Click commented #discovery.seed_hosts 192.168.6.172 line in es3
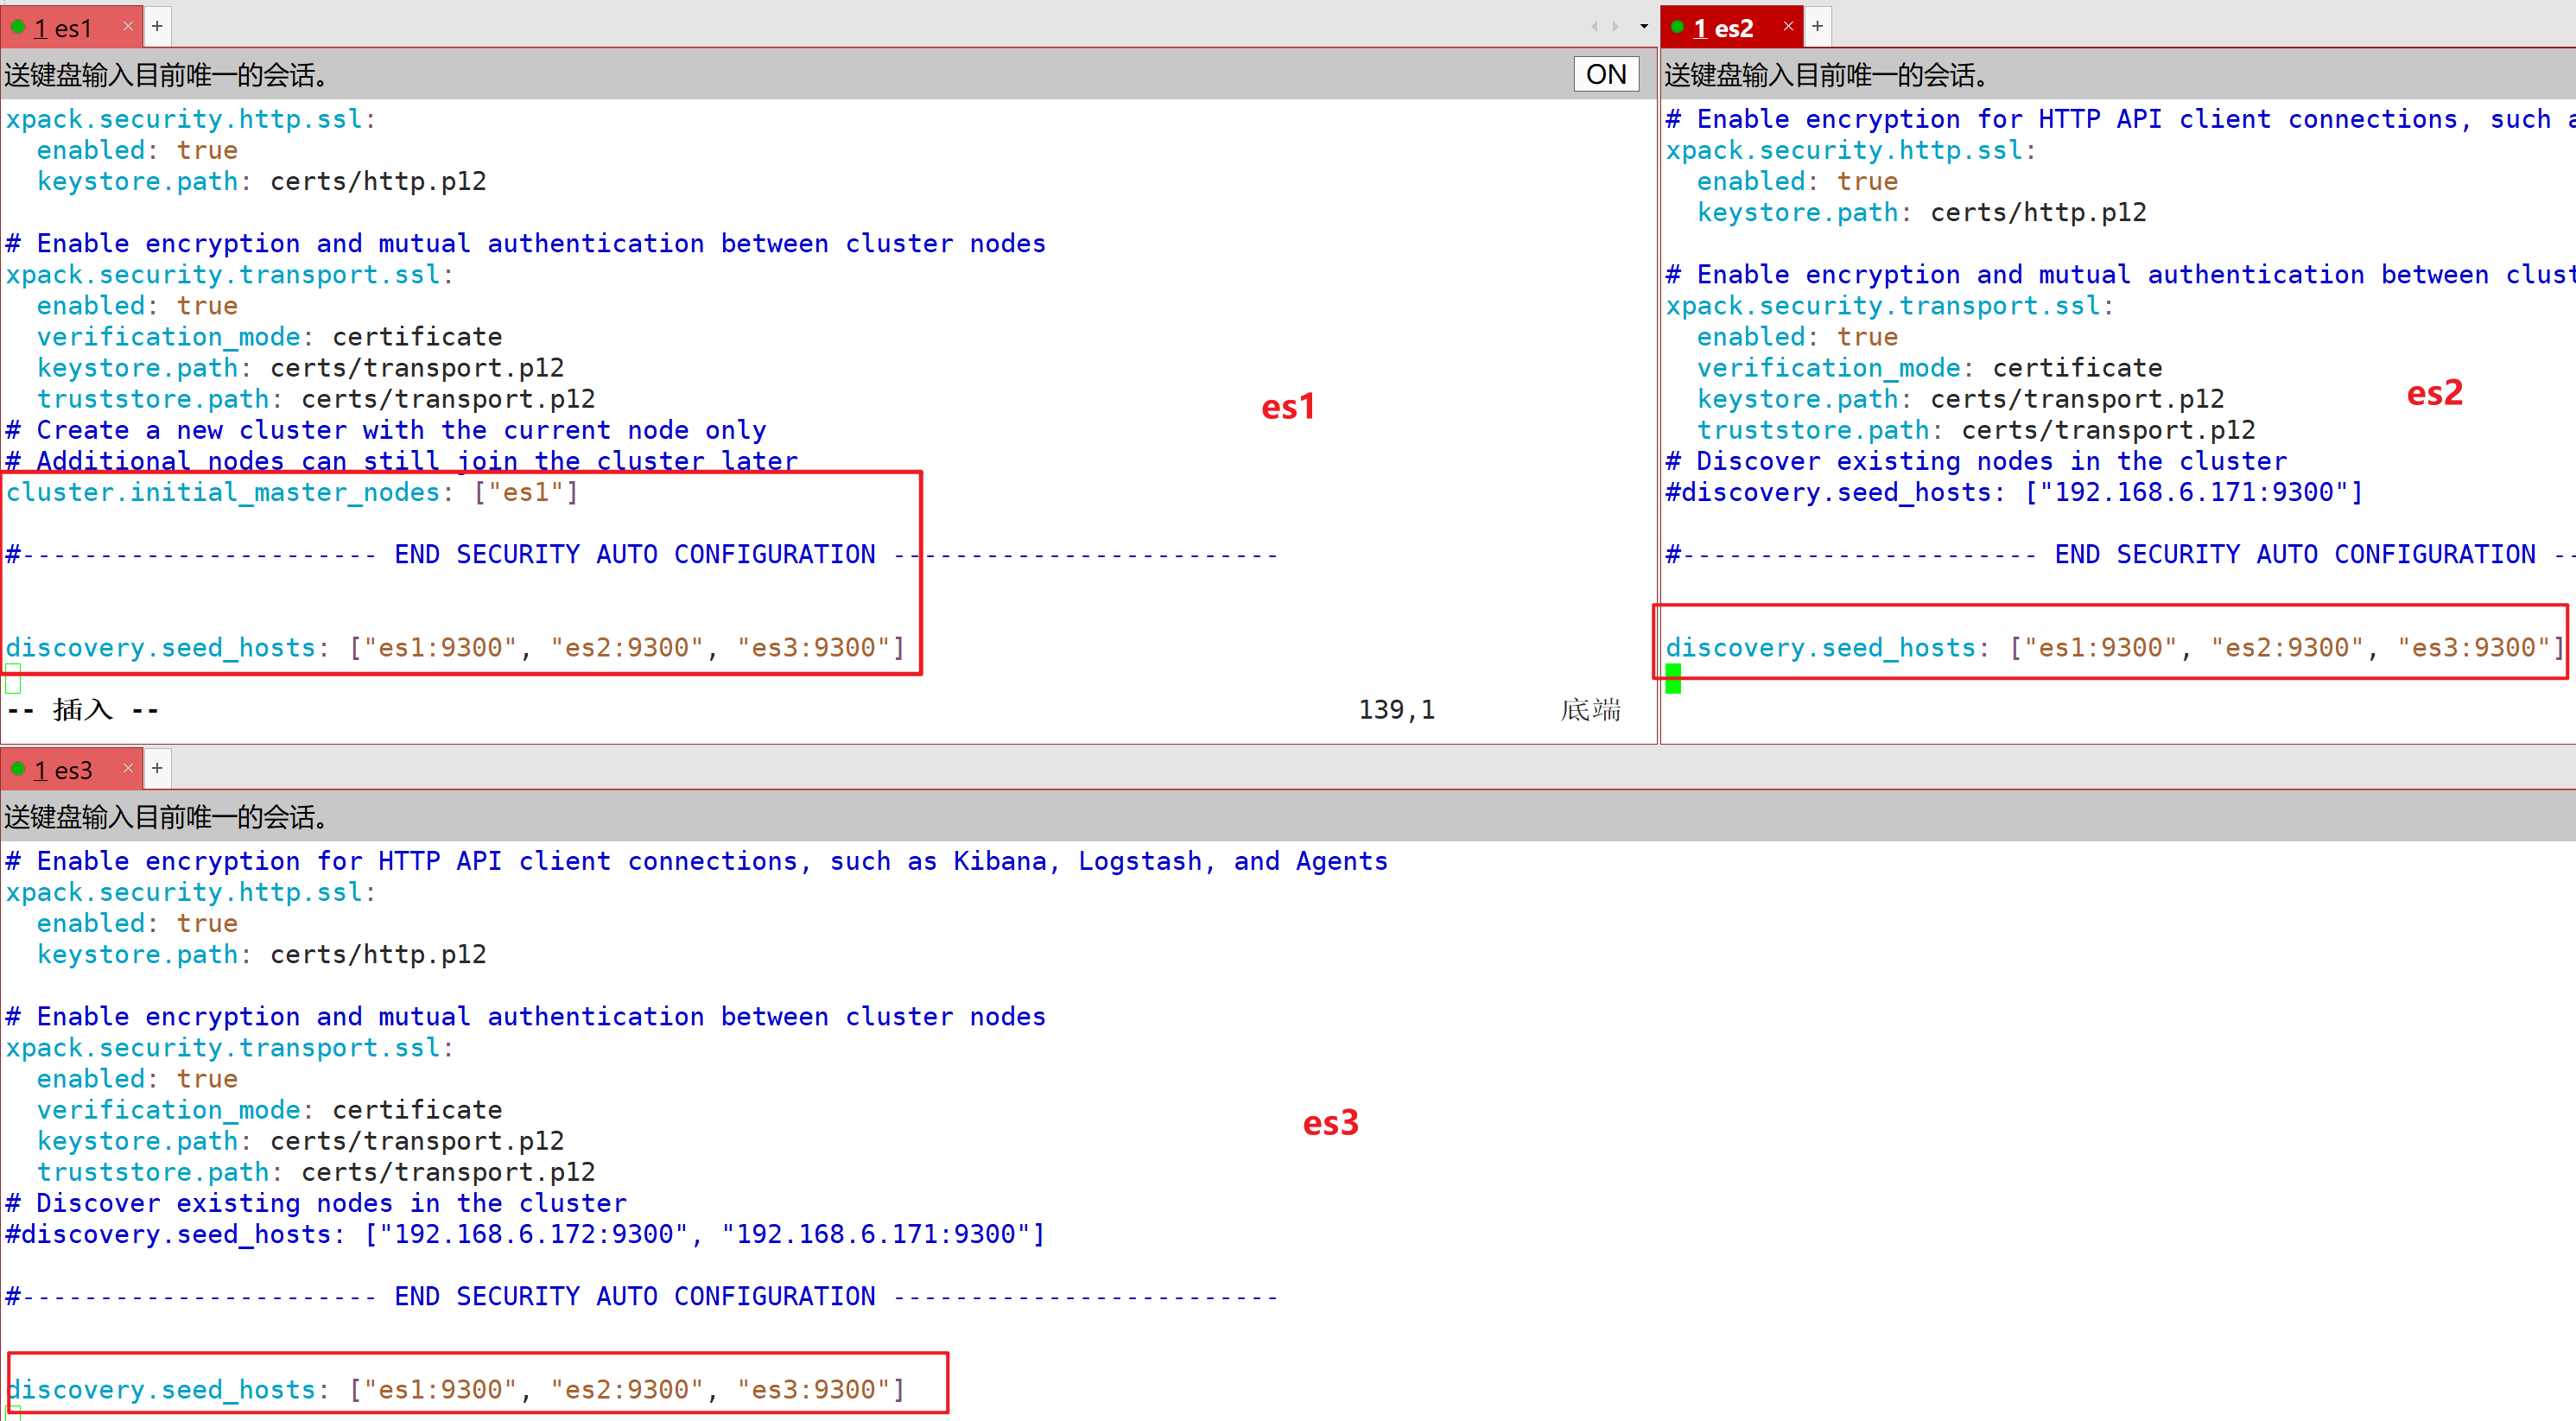Screen dimensions: 2576x1421 click(525, 1234)
